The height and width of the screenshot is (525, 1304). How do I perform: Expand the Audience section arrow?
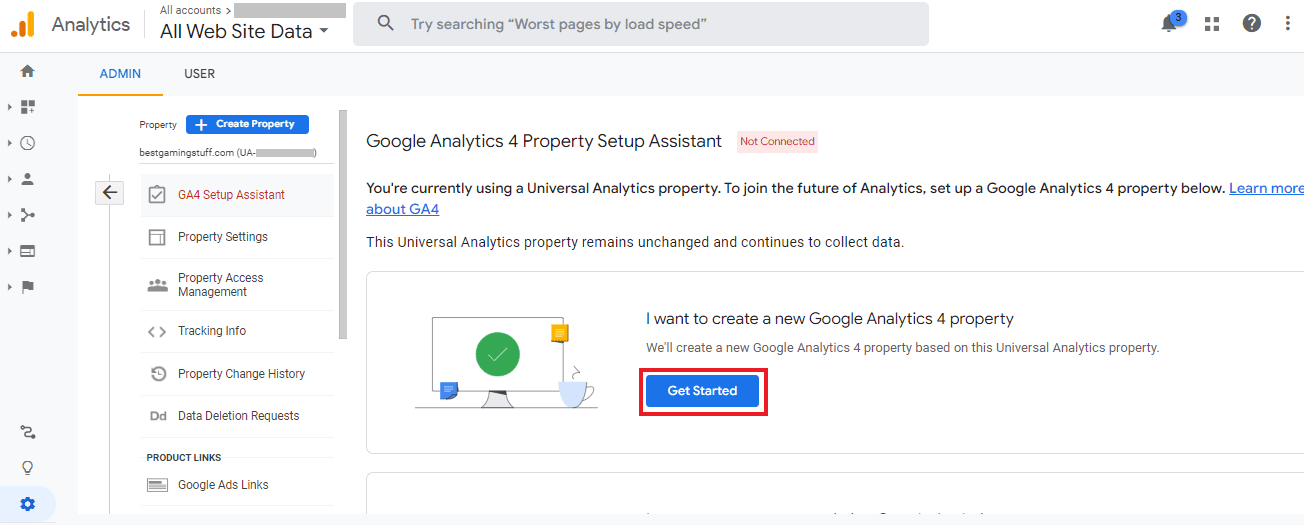coord(10,179)
